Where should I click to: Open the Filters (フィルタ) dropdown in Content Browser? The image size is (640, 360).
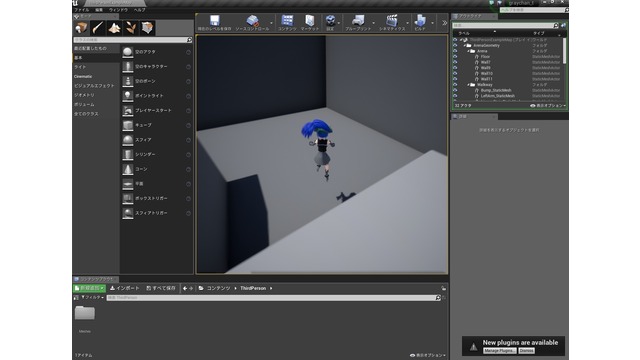coord(92,298)
